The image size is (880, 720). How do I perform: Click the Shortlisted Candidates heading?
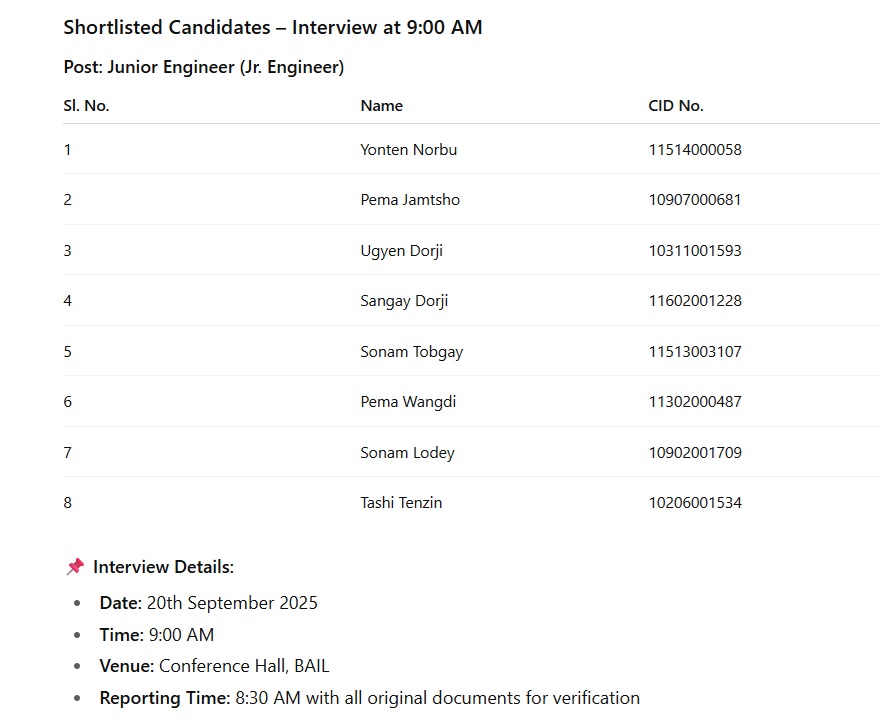(x=273, y=28)
